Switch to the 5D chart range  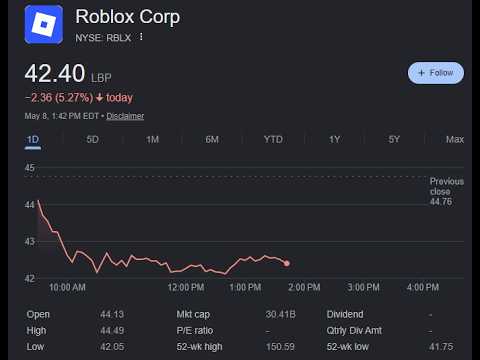pos(92,139)
